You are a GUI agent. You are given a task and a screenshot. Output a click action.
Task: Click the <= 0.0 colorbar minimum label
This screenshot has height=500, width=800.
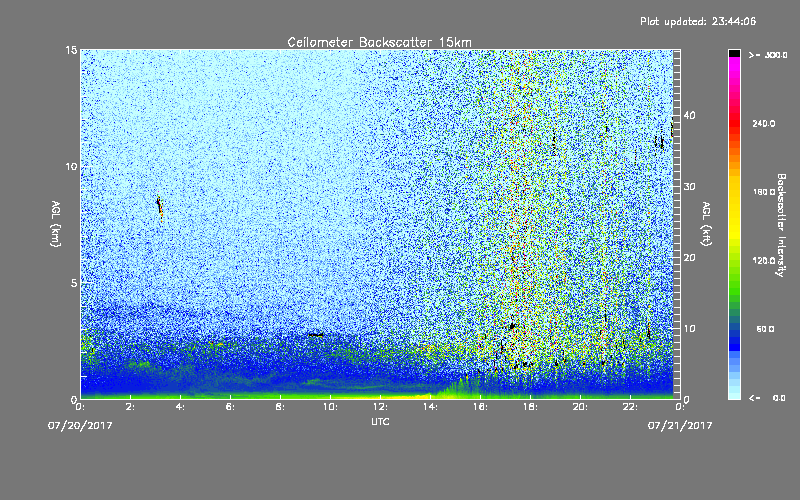click(767, 398)
